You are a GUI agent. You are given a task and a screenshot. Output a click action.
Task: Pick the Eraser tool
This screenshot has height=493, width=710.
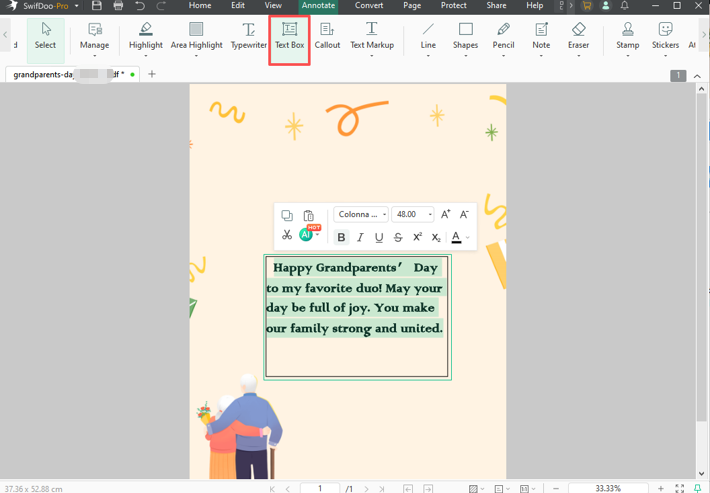(578, 36)
